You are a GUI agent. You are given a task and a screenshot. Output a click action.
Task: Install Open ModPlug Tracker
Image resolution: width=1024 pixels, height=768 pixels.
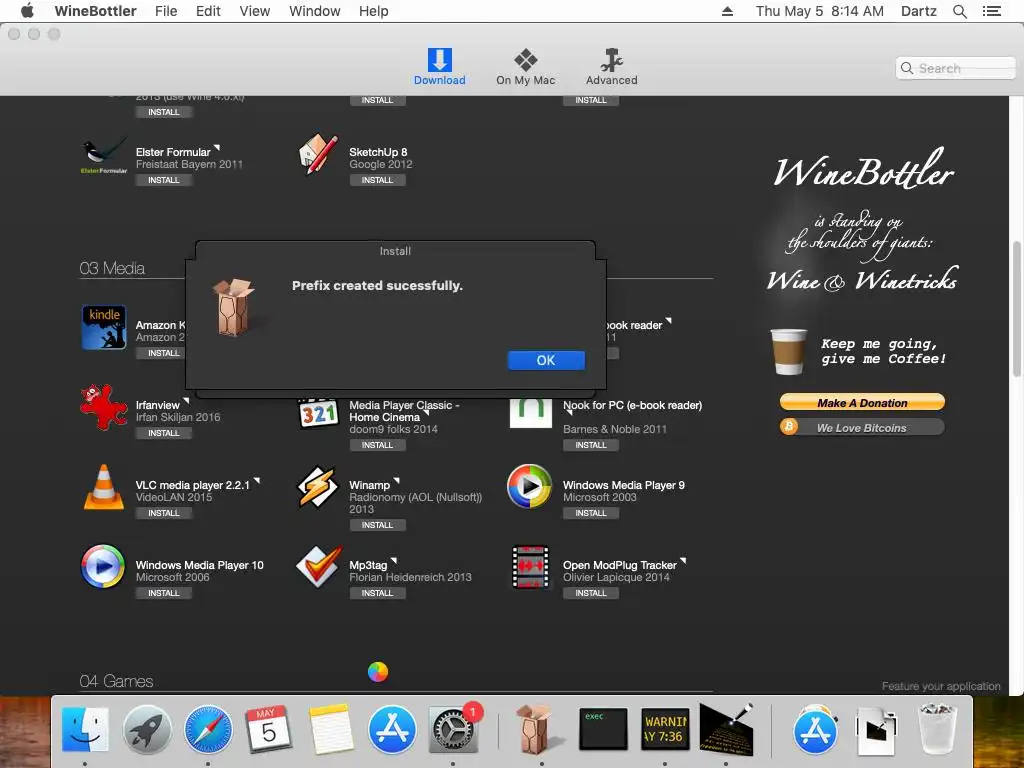[591, 594]
